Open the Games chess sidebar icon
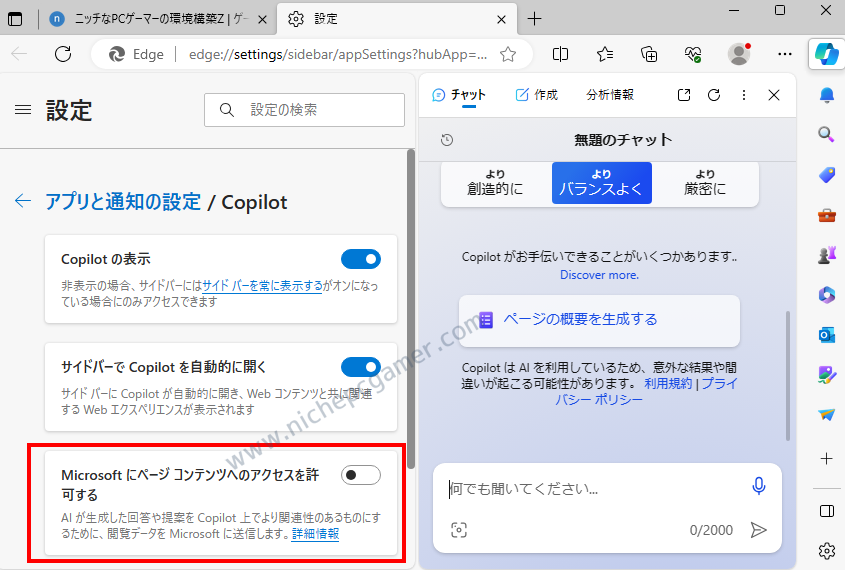Screen dimensions: 845x570 [826, 255]
